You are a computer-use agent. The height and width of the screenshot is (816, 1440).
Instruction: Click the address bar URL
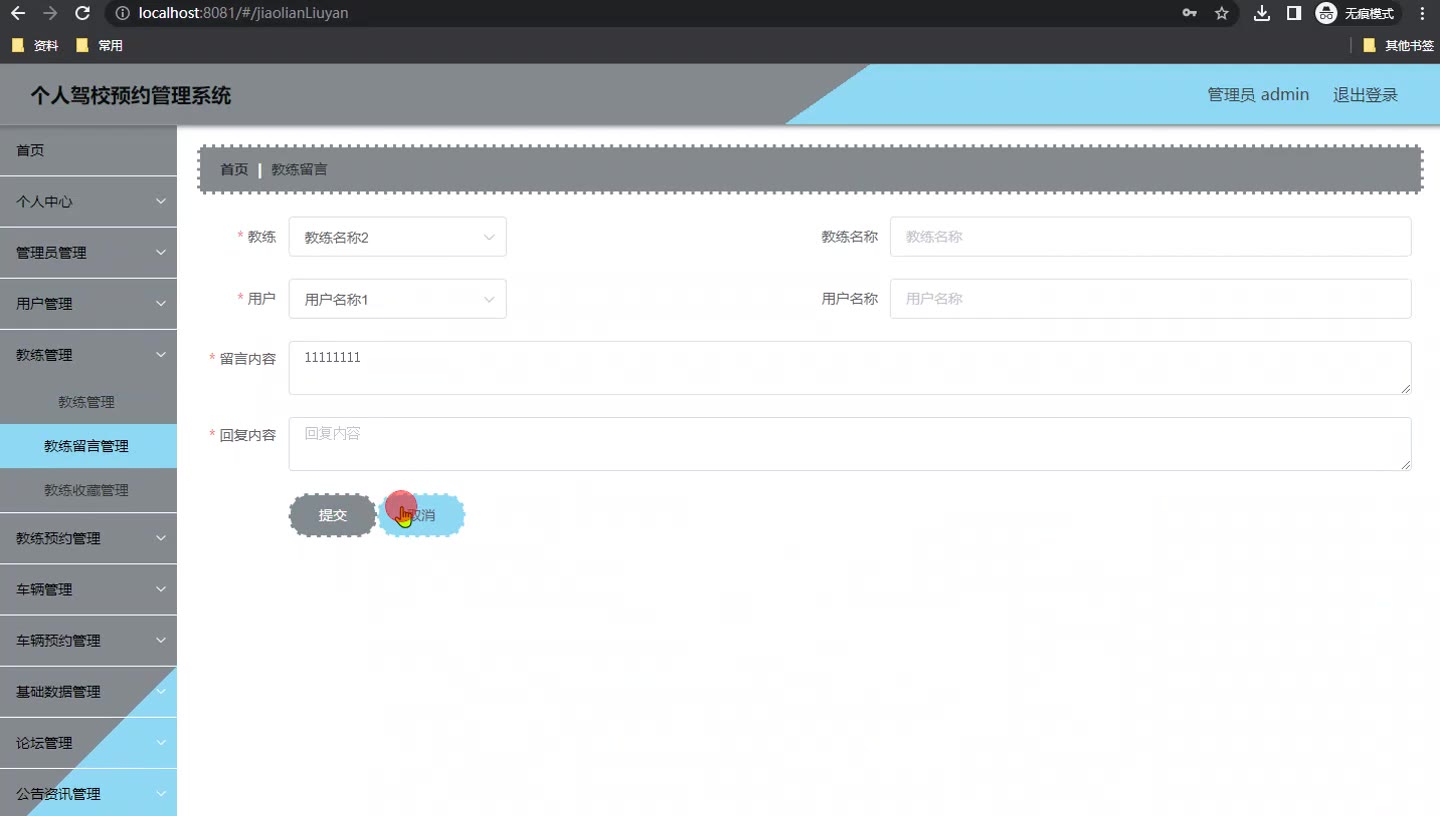coord(244,14)
